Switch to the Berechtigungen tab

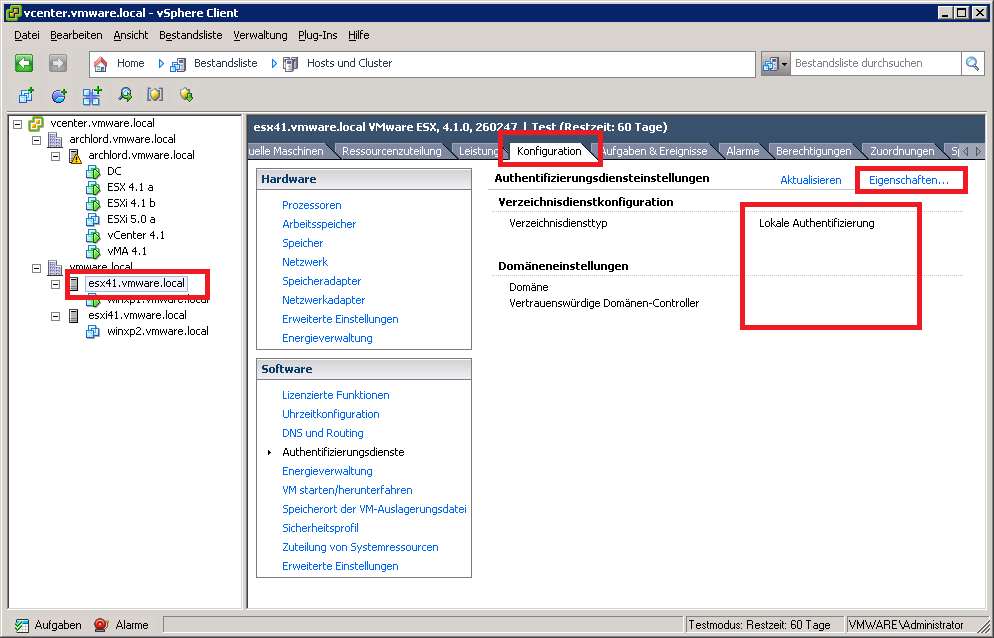(813, 151)
